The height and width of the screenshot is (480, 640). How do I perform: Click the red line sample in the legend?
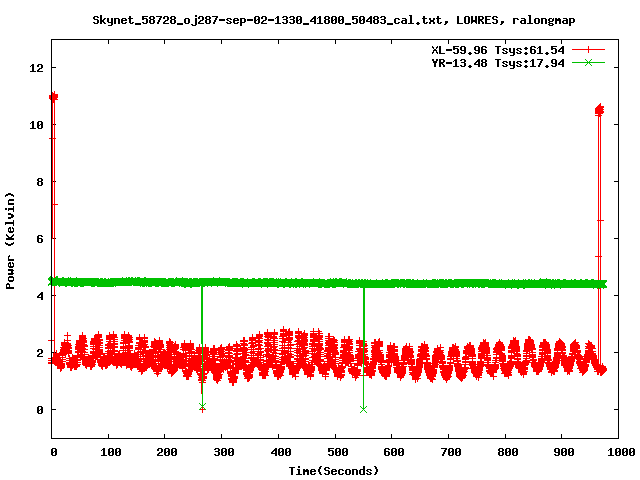[x=588, y=50]
